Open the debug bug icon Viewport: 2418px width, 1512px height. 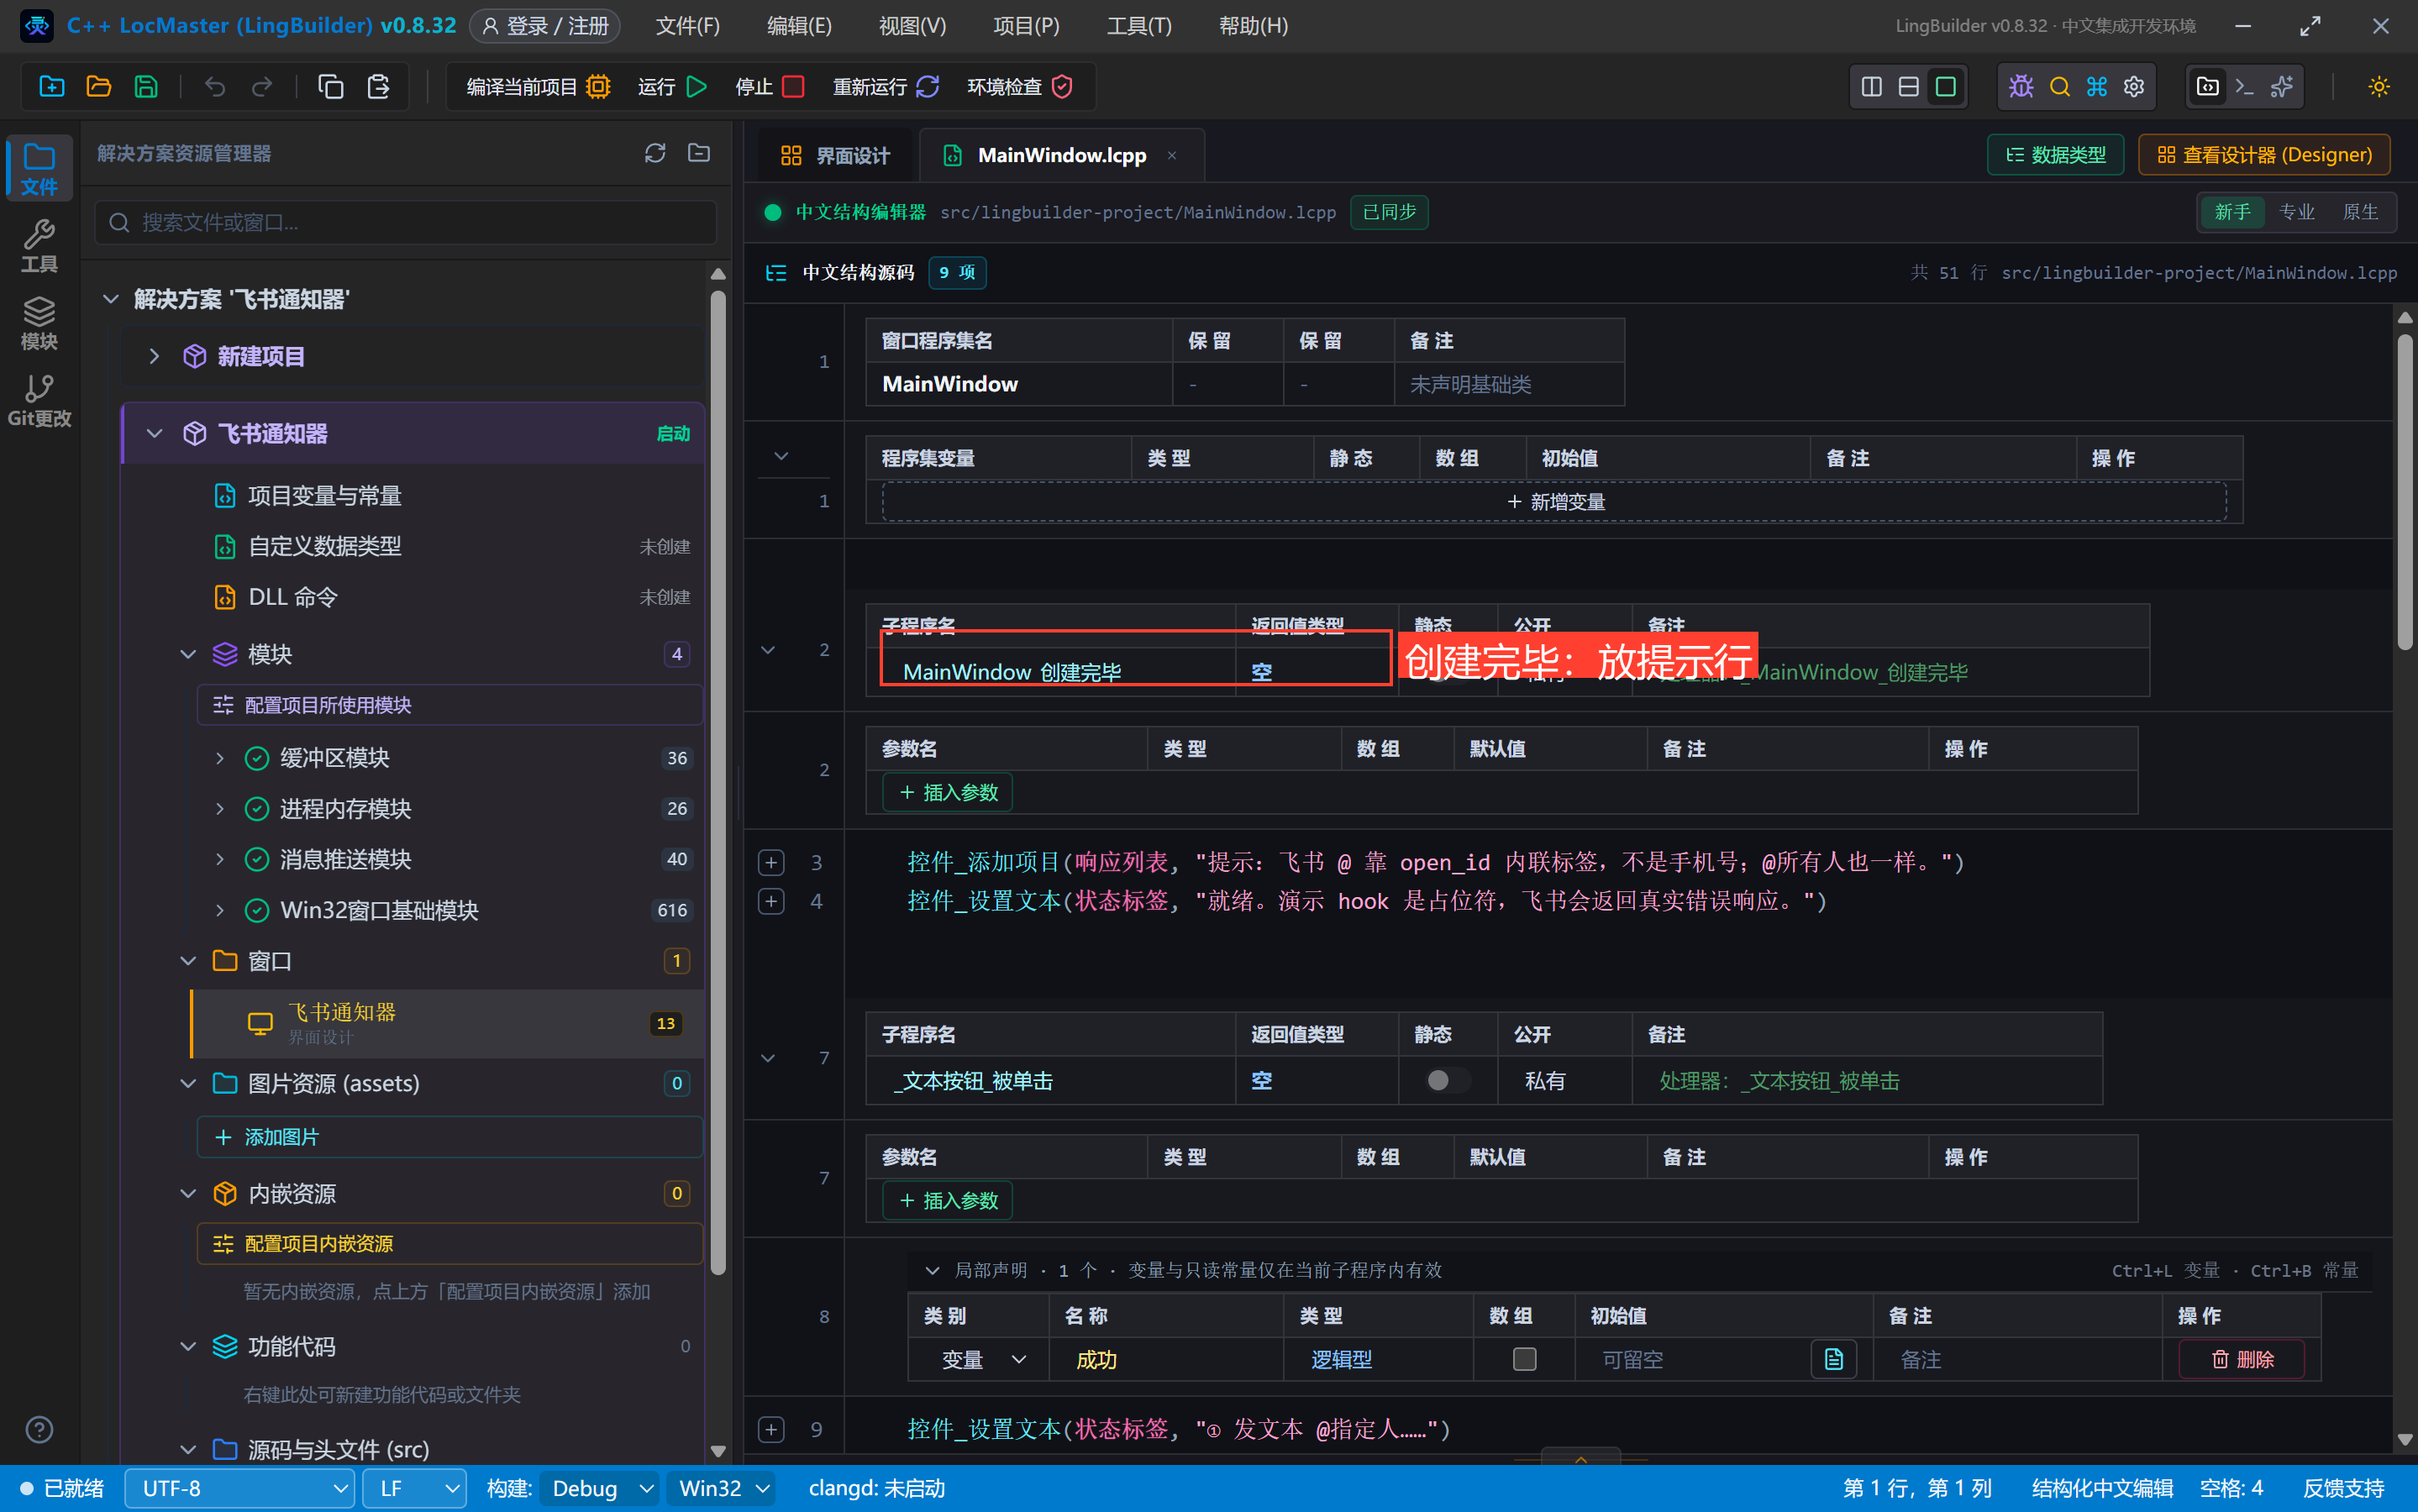click(2021, 87)
